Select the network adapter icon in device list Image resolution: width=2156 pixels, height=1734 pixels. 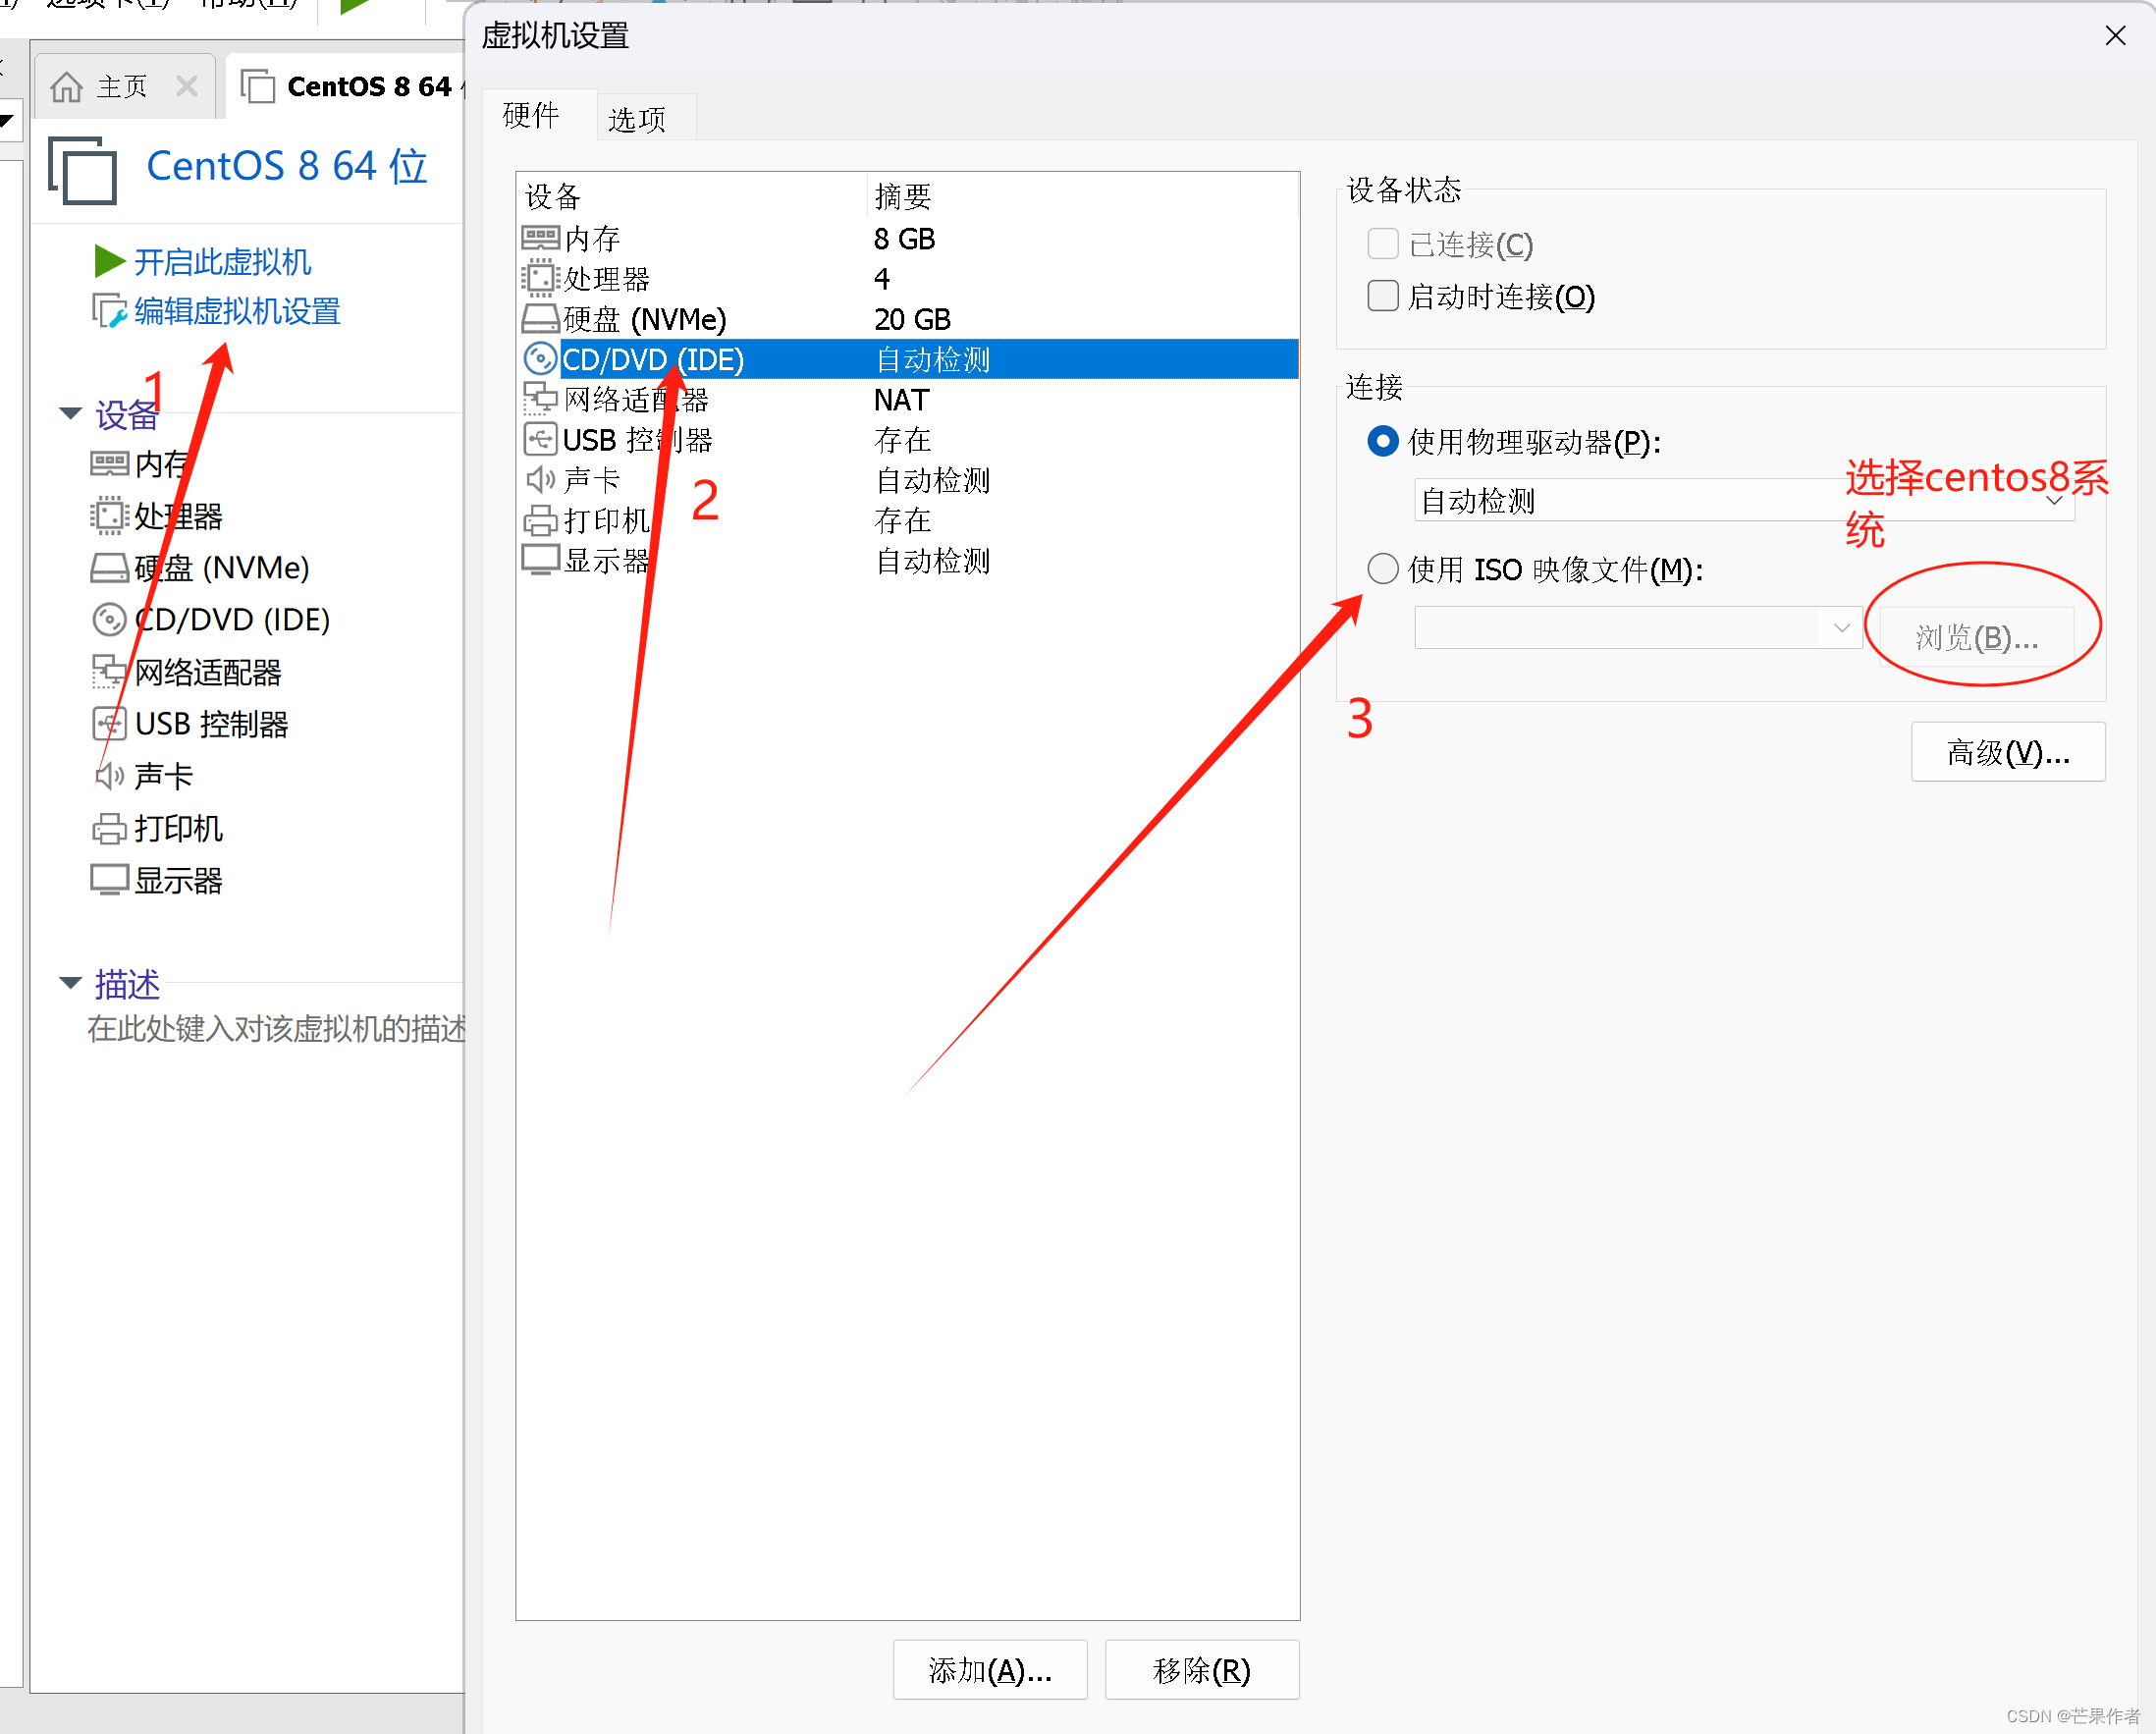540,399
